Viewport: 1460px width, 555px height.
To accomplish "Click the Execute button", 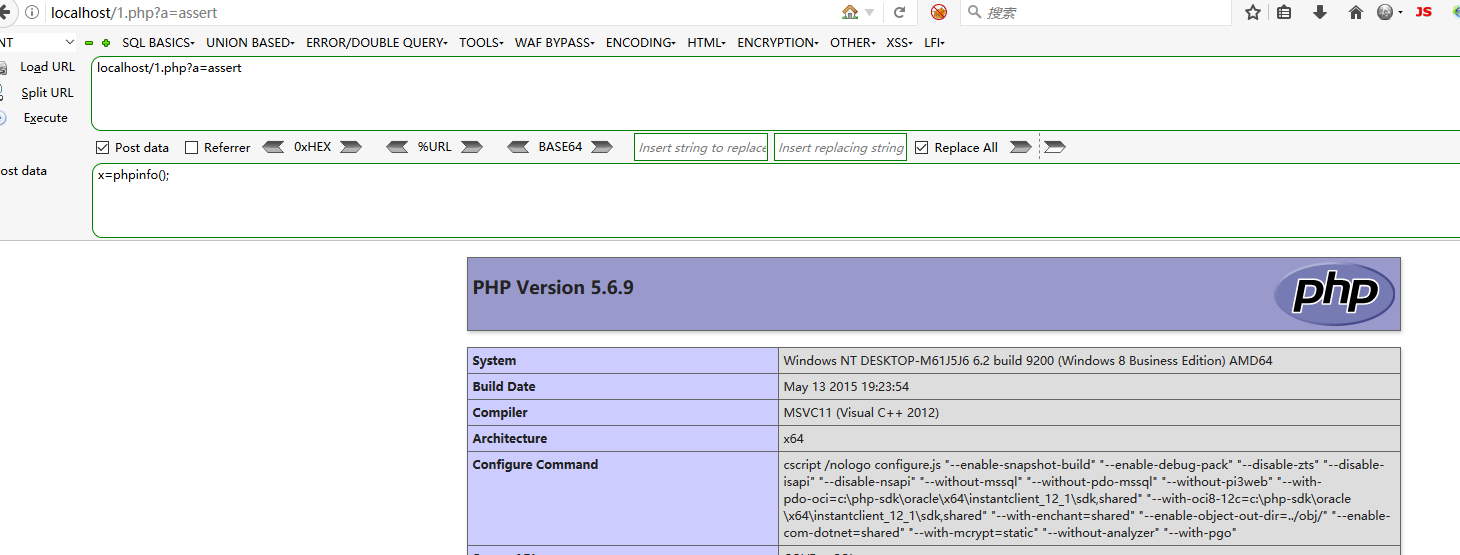I will [46, 118].
